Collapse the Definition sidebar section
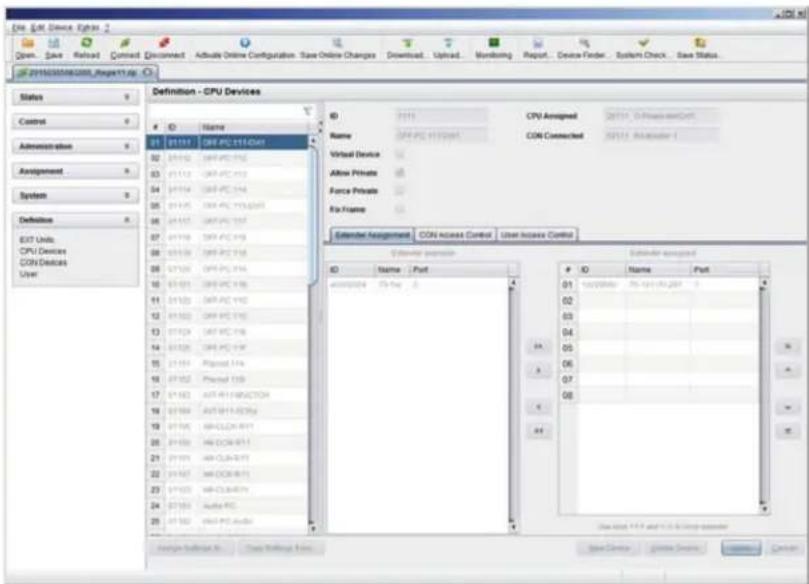 point(75,220)
